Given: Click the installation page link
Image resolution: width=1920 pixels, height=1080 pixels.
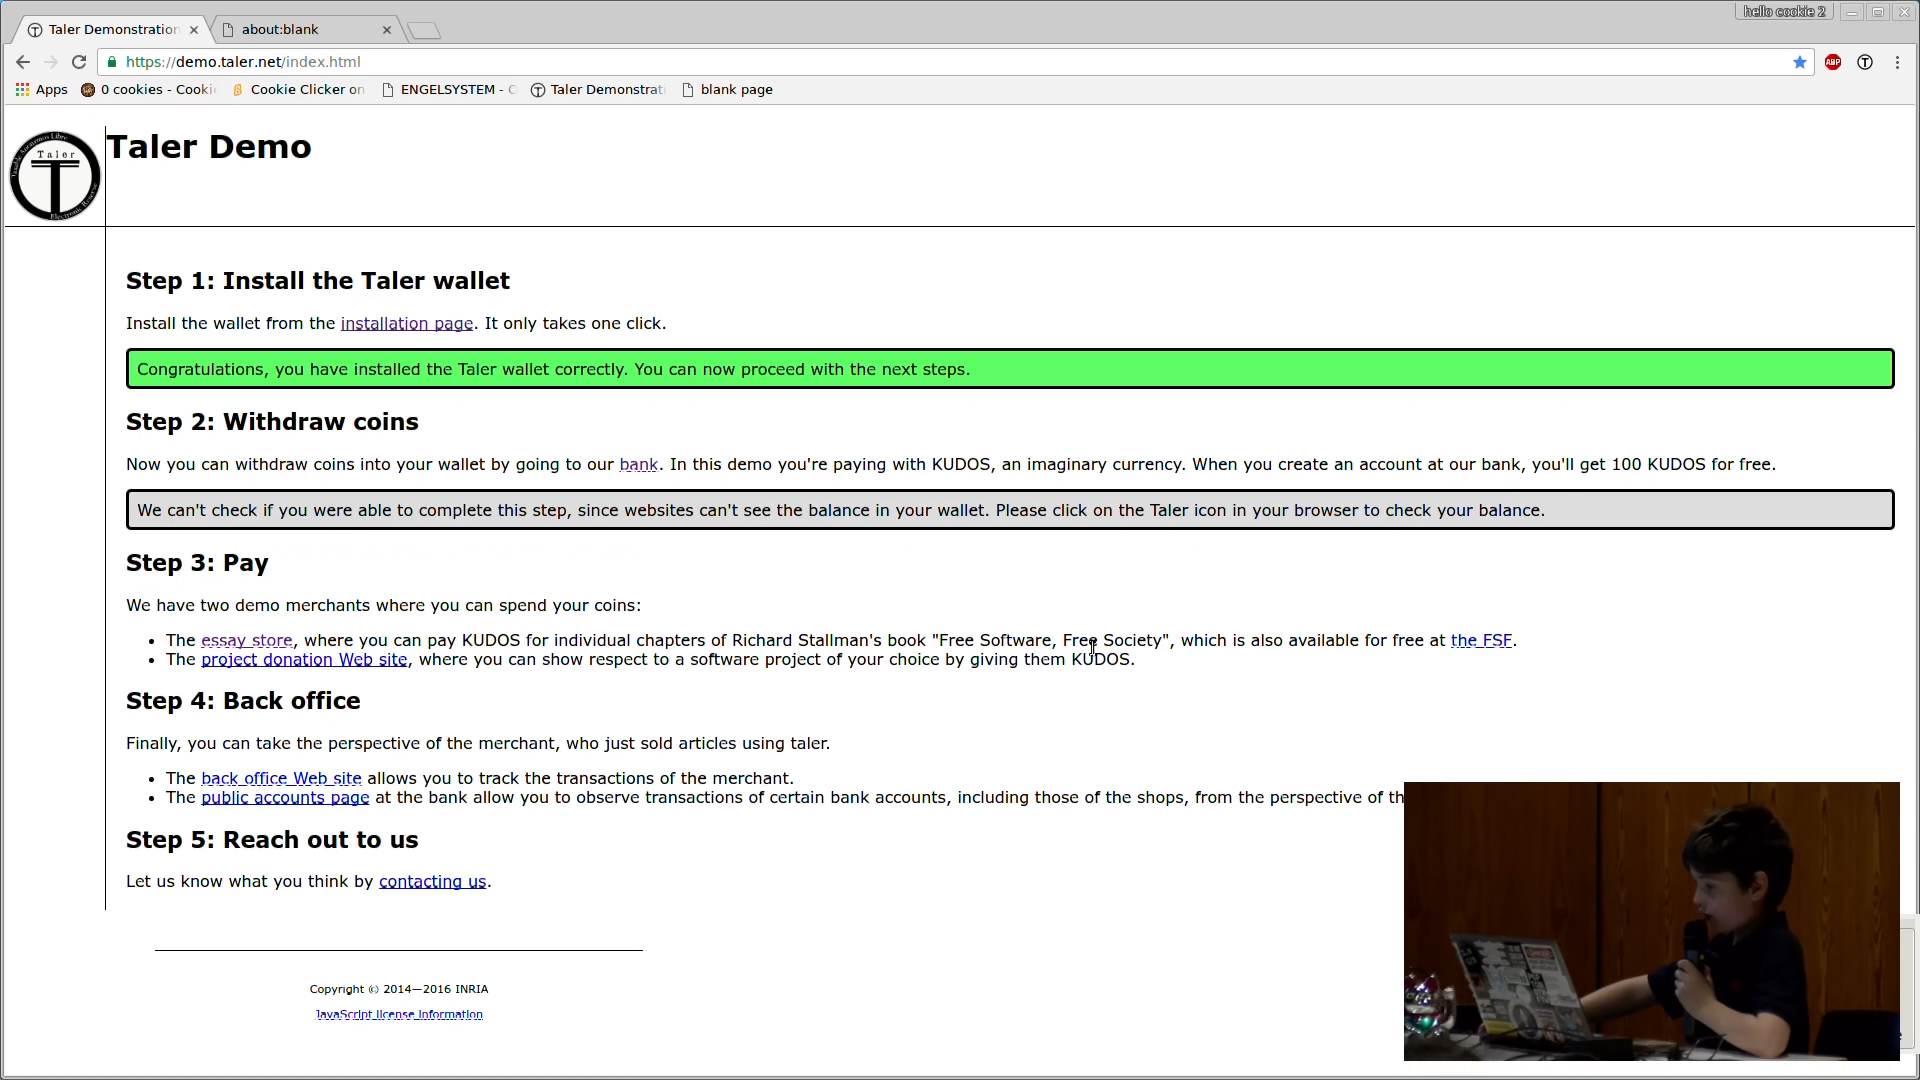Looking at the screenshot, I should point(406,324).
